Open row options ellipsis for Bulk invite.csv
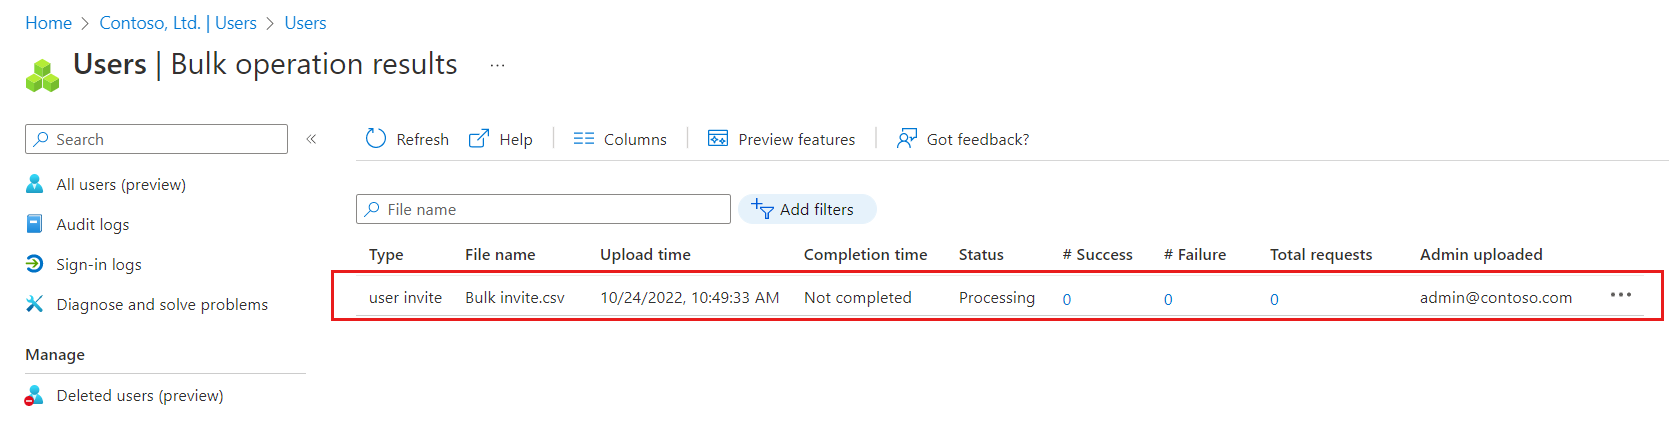This screenshot has width=1669, height=421. point(1621,295)
